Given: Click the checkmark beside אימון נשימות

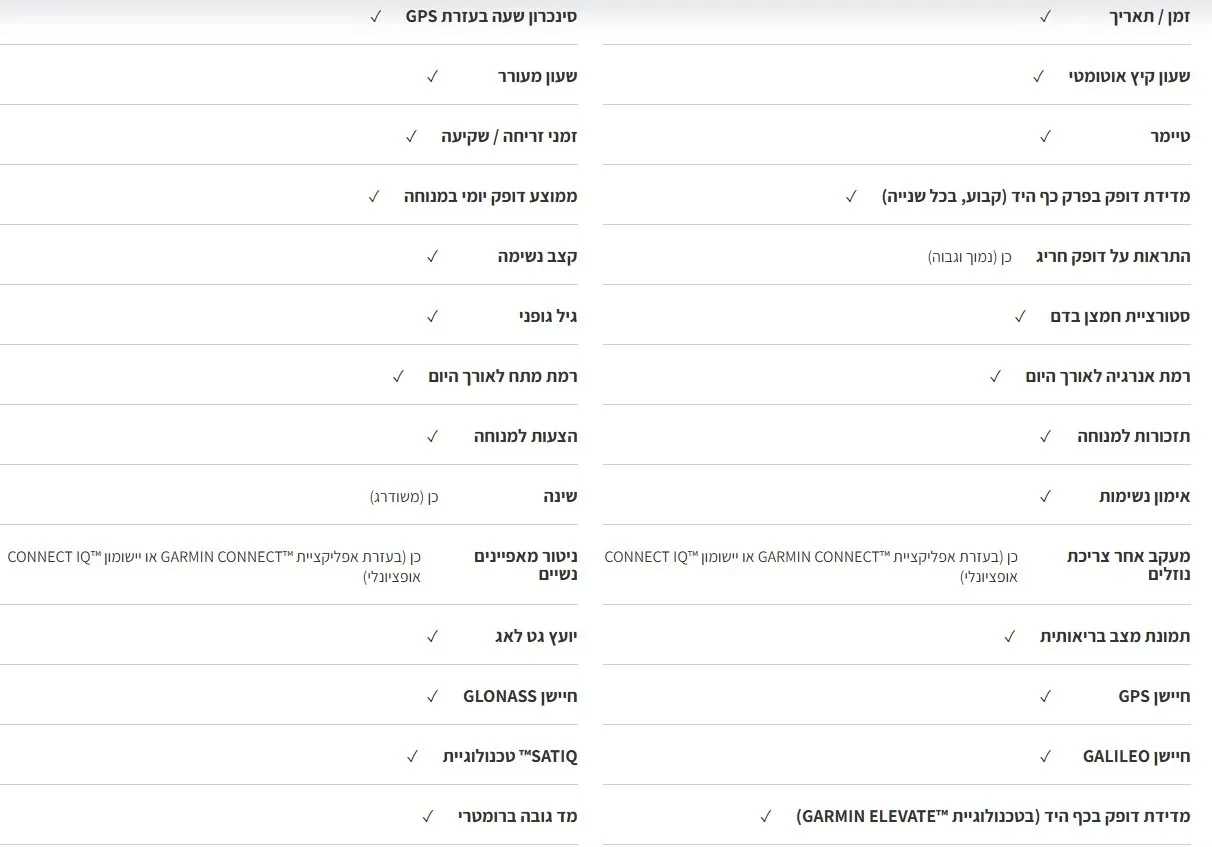Looking at the screenshot, I should pyautogui.click(x=1045, y=496).
